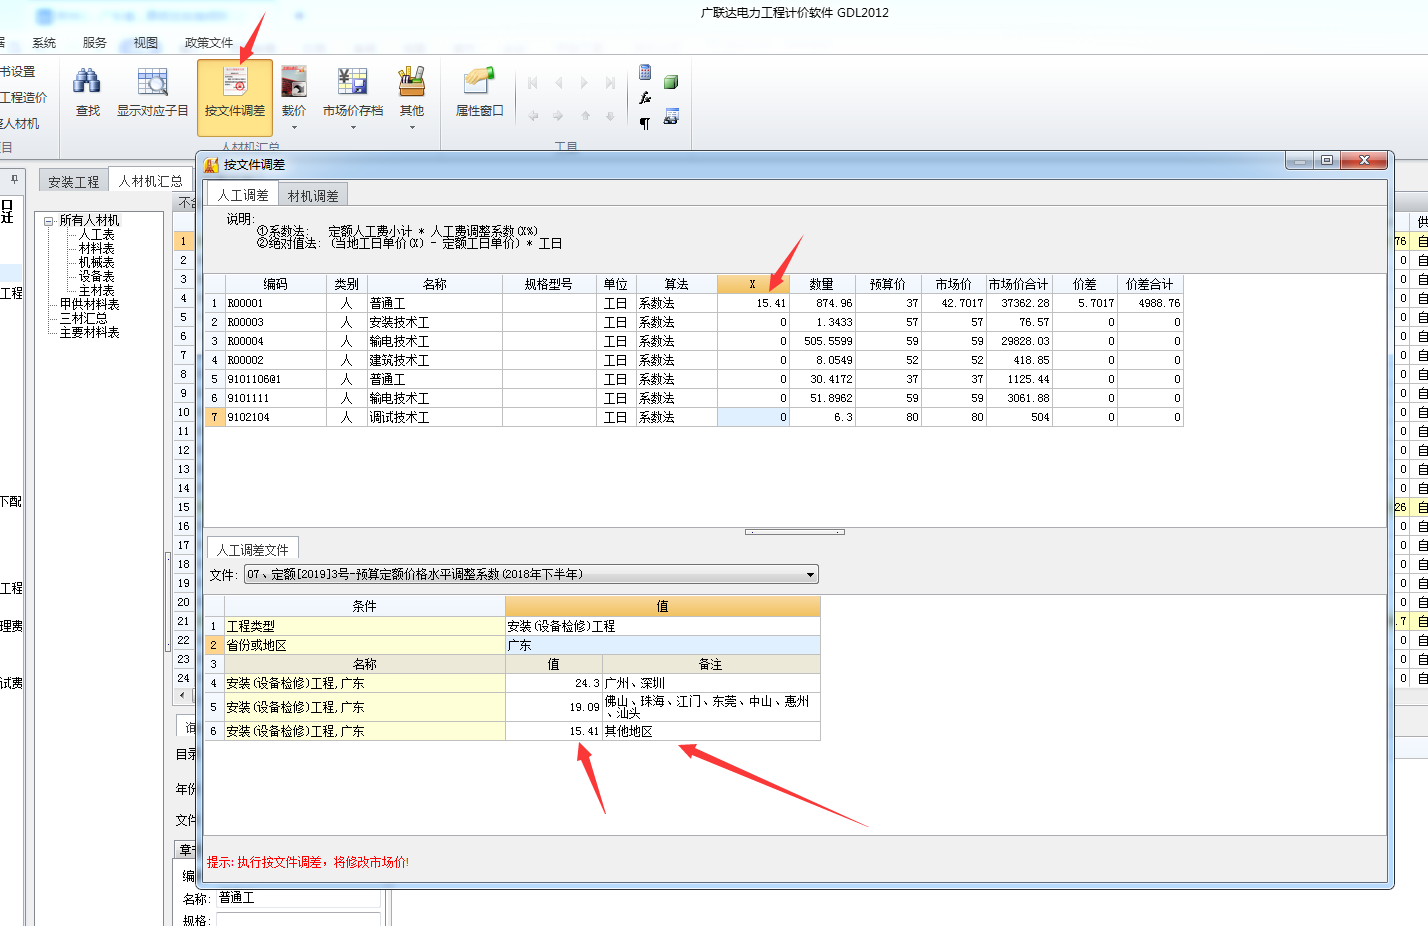Click the 建筑技术工 name cell

coord(435,360)
